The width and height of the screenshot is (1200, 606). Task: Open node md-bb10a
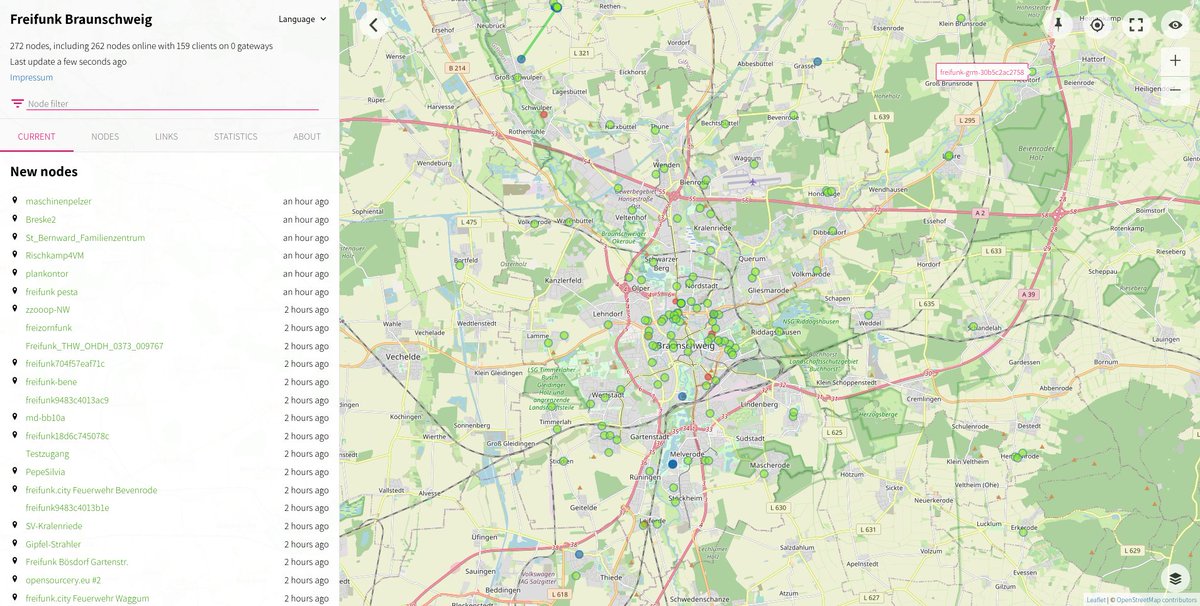(x=46, y=417)
